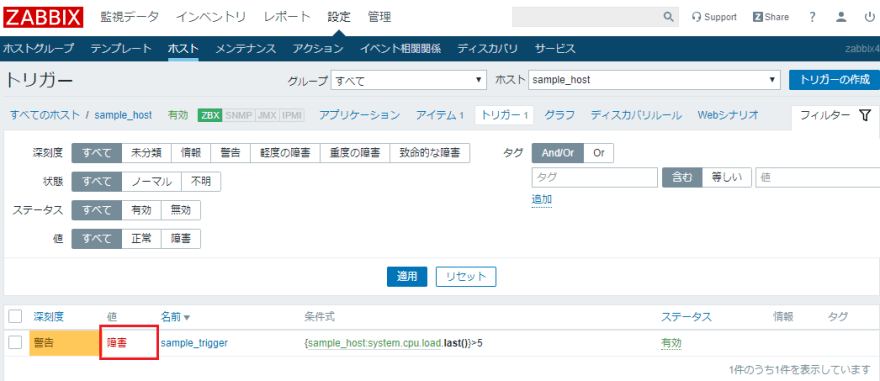This screenshot has width=880, height=381.
Task: Select 深刻度 致命的な障害 option
Action: [x=429, y=153]
